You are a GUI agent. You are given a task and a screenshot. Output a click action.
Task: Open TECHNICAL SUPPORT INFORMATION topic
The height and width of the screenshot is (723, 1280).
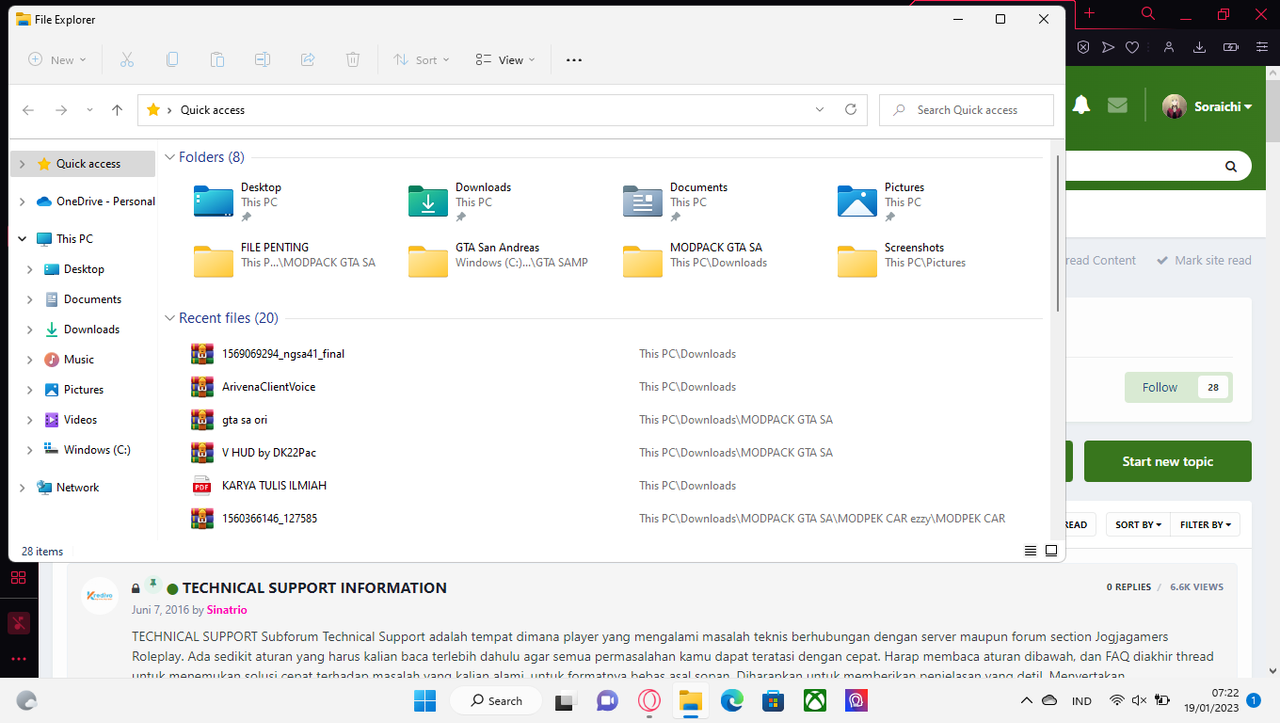[314, 588]
